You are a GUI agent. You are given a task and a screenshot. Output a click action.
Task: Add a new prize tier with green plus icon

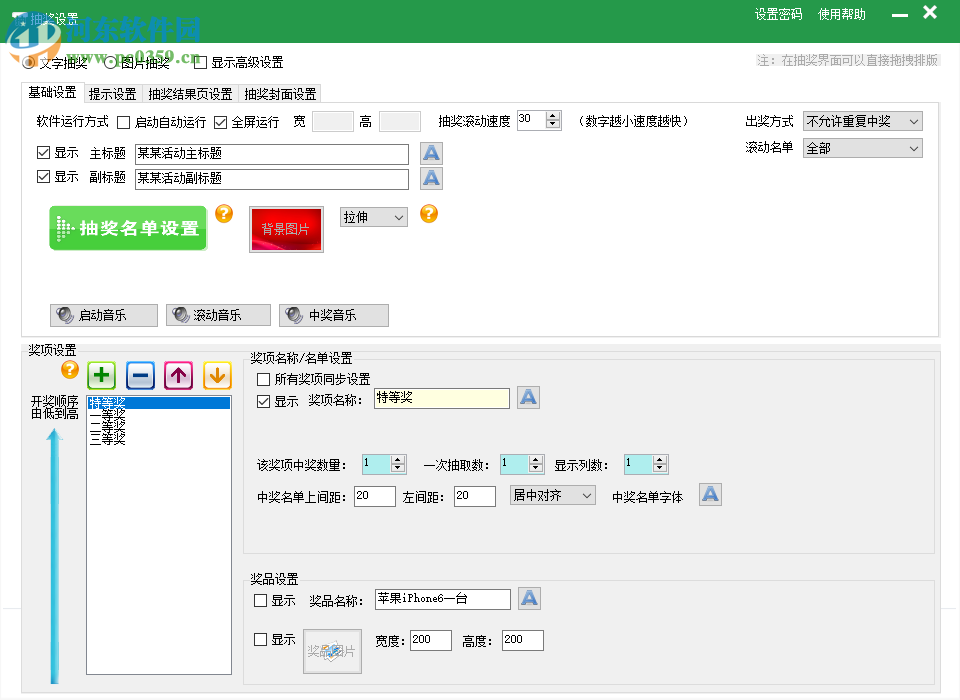pyautogui.click(x=101, y=375)
